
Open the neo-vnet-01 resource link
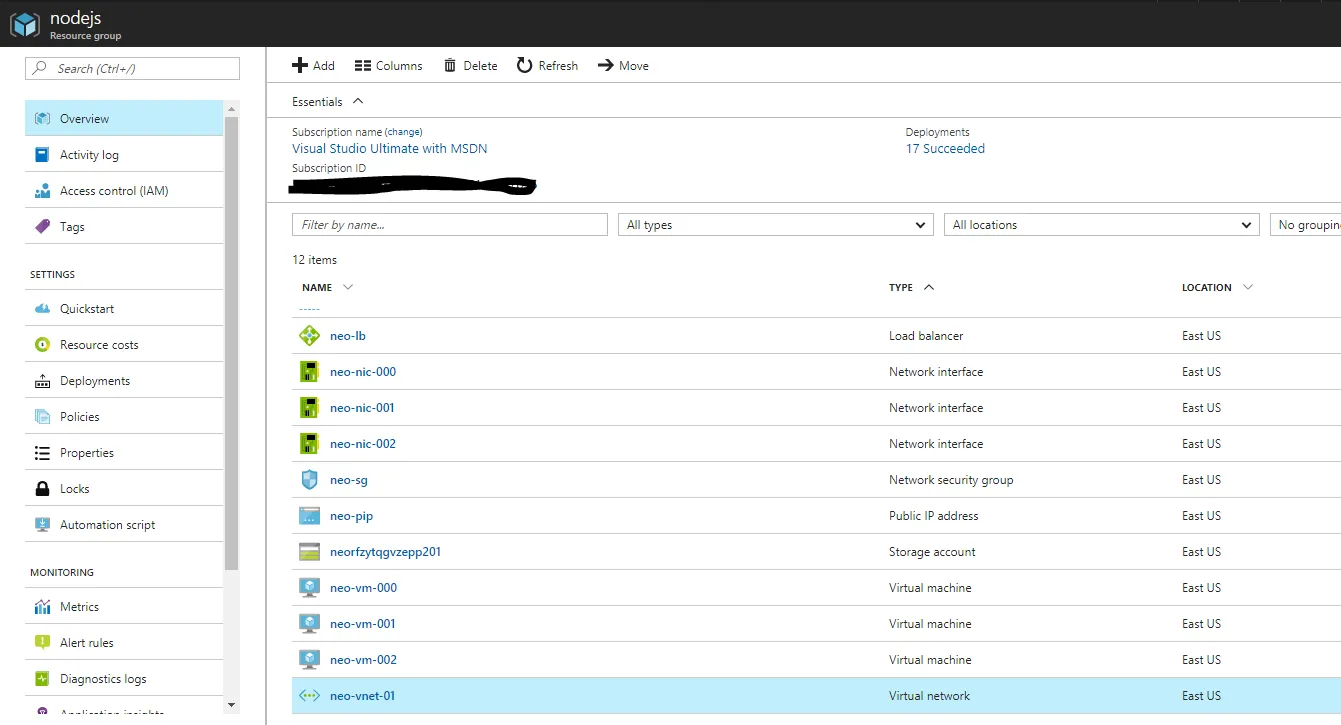coord(362,696)
